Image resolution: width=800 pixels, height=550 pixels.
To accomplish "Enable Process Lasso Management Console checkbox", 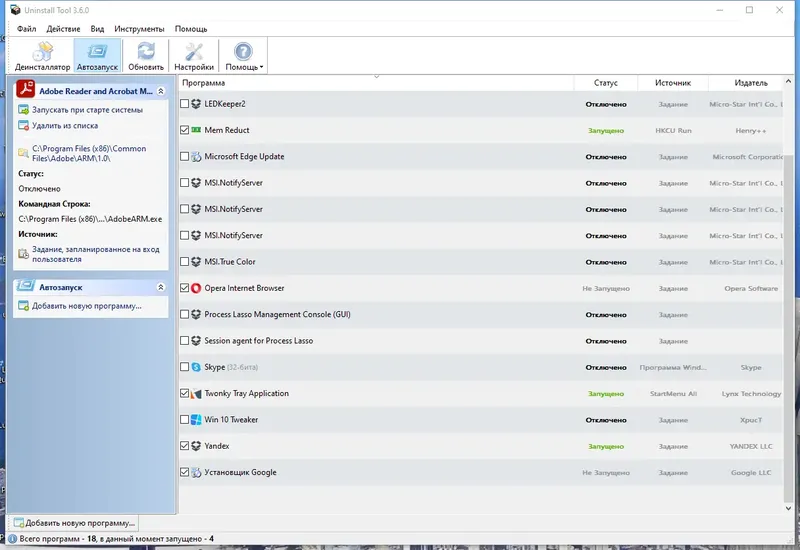I will 185,314.
